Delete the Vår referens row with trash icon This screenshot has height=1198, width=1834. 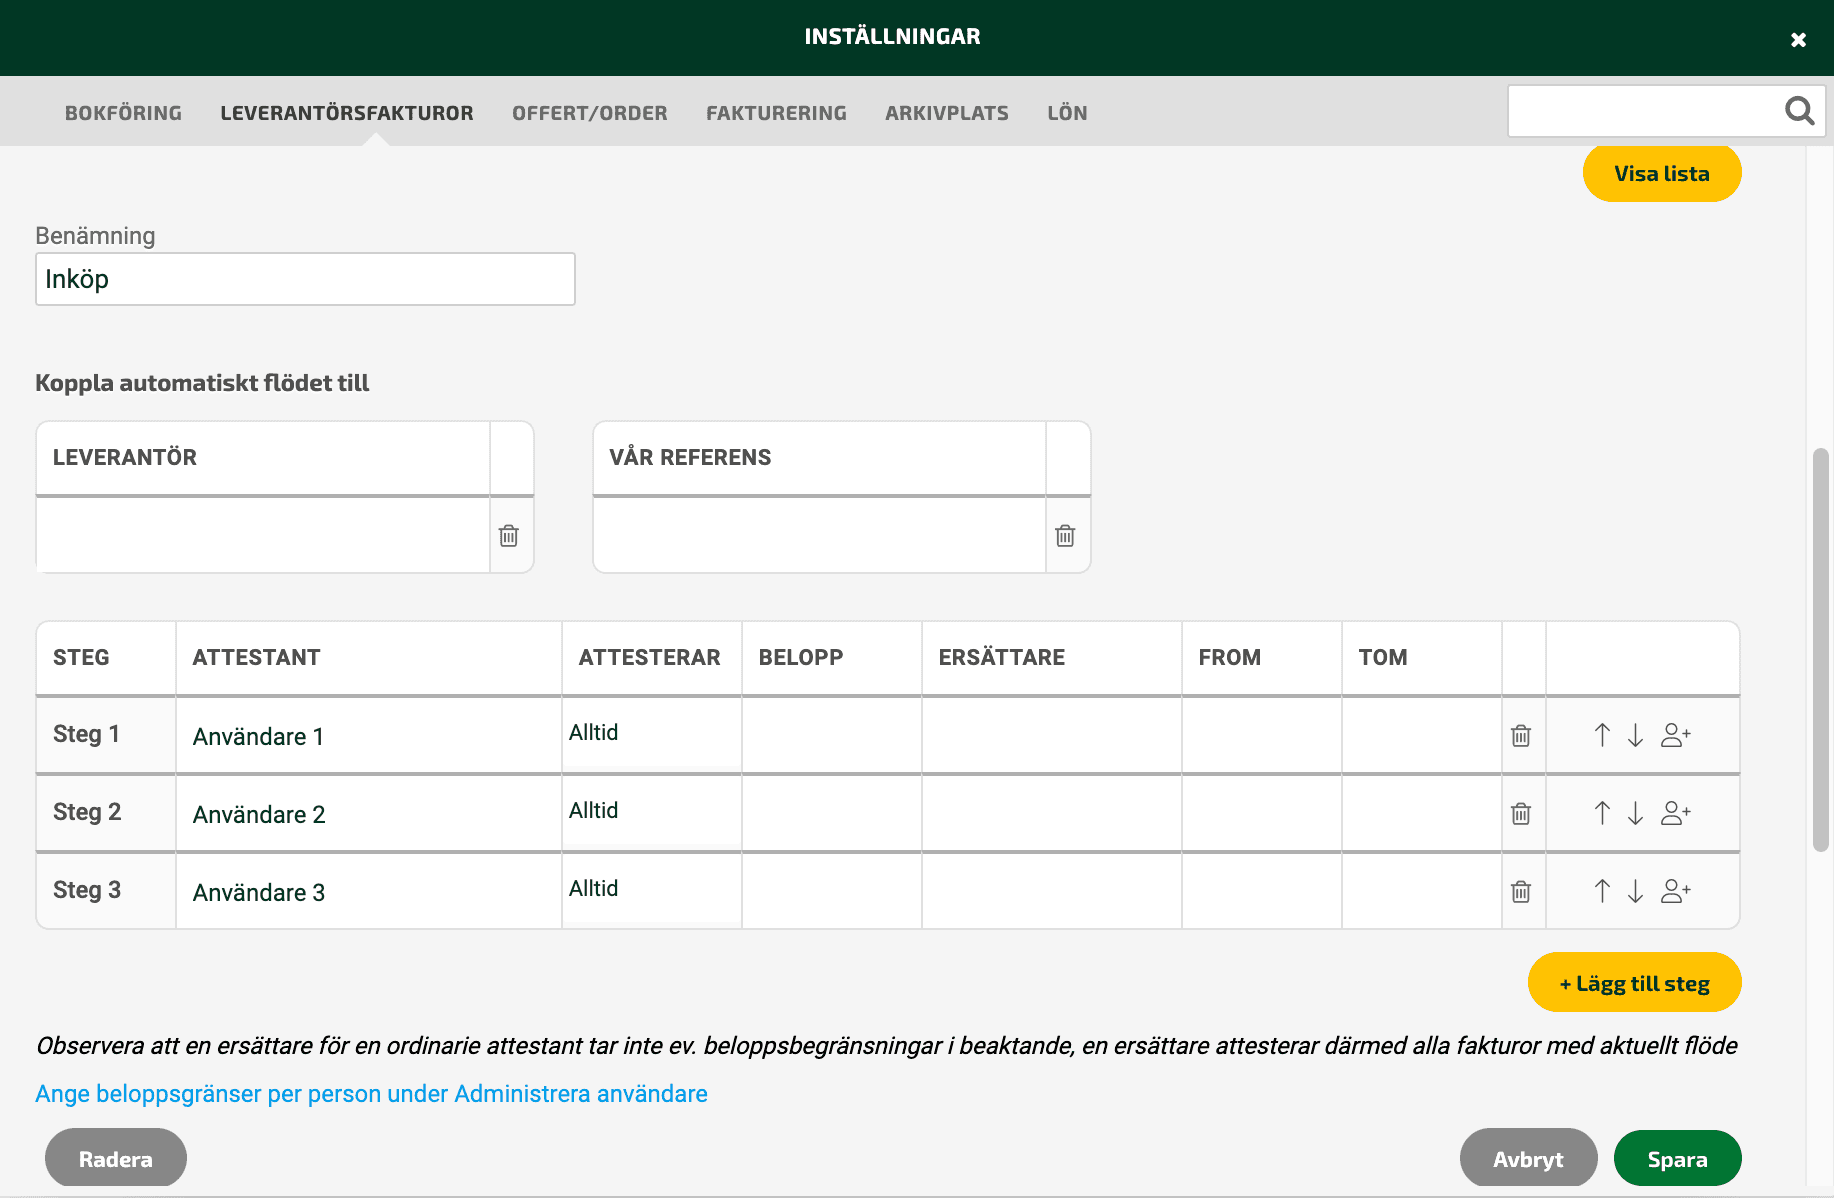[x=1065, y=536]
